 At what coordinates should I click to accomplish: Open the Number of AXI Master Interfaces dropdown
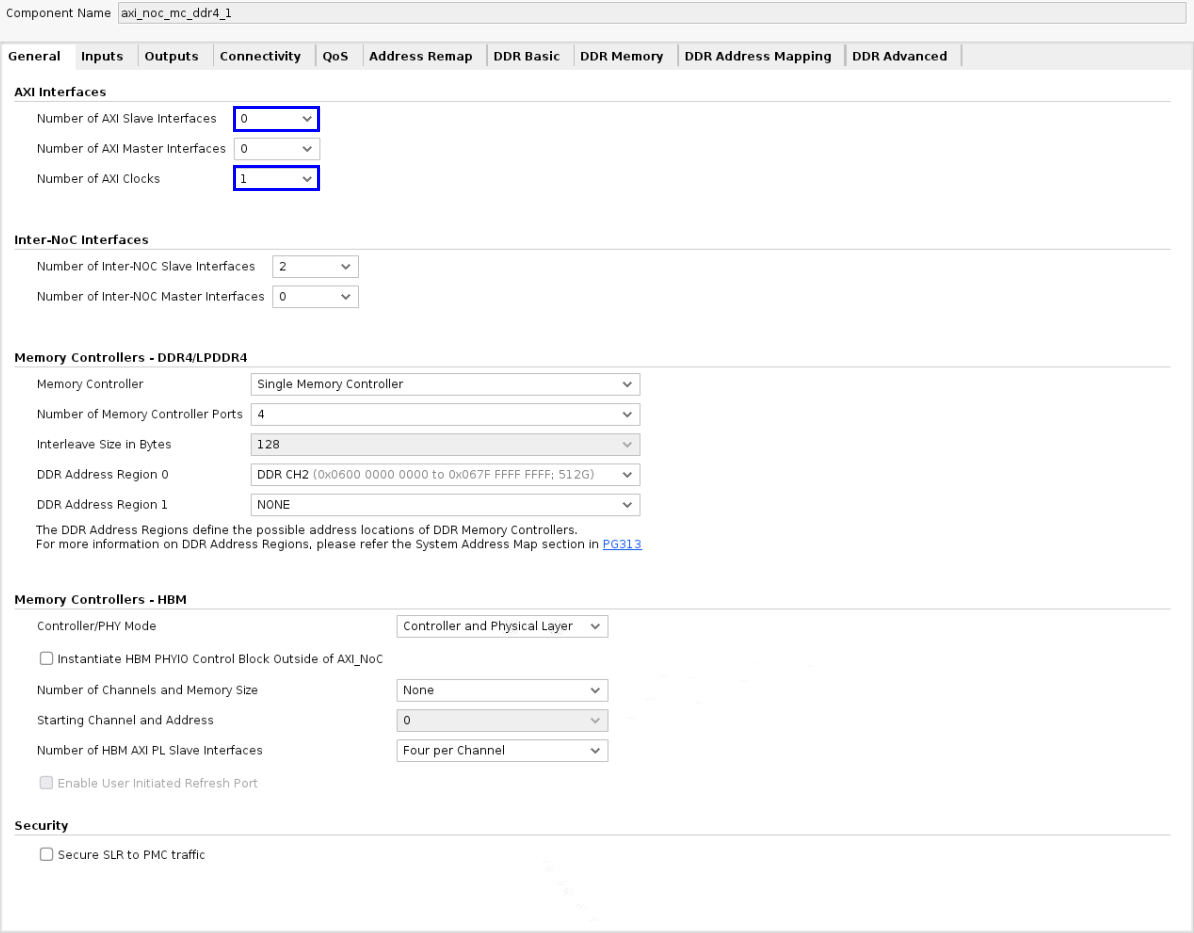pyautogui.click(x=277, y=149)
